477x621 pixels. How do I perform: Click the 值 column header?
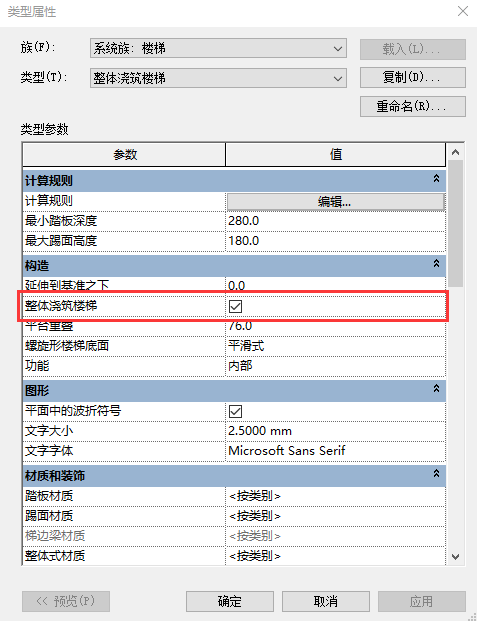[336, 154]
